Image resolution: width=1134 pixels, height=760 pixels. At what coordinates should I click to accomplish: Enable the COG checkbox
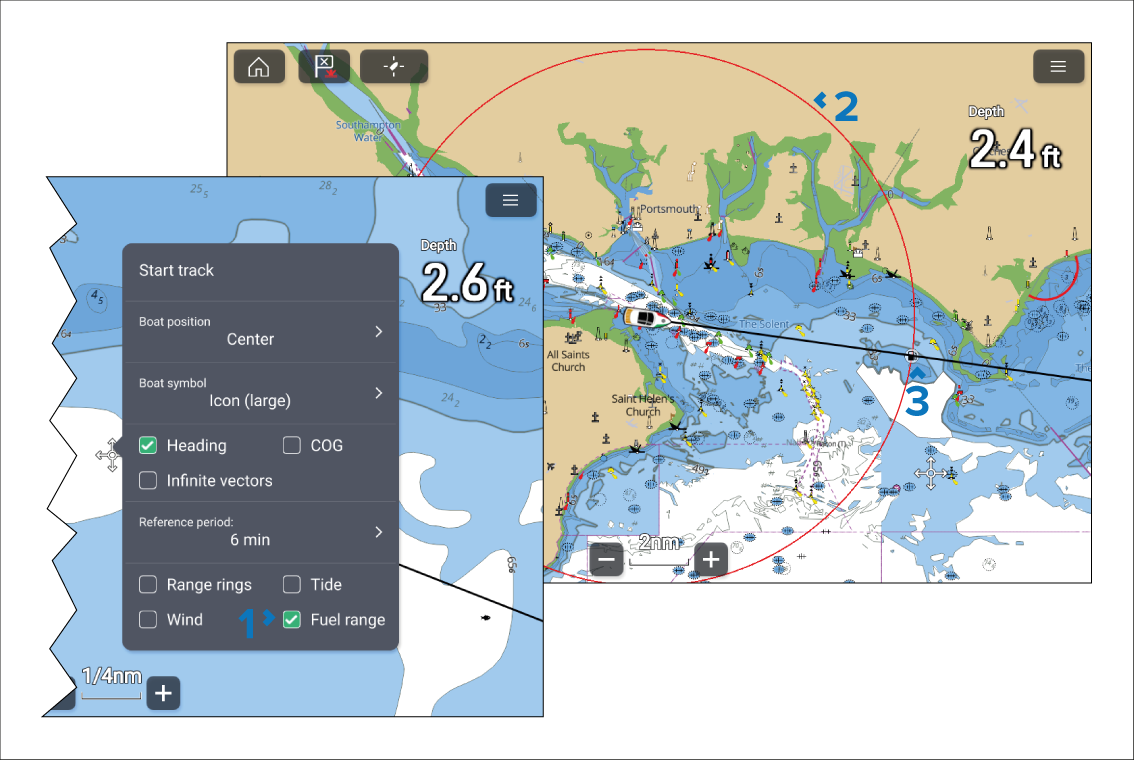coord(292,446)
